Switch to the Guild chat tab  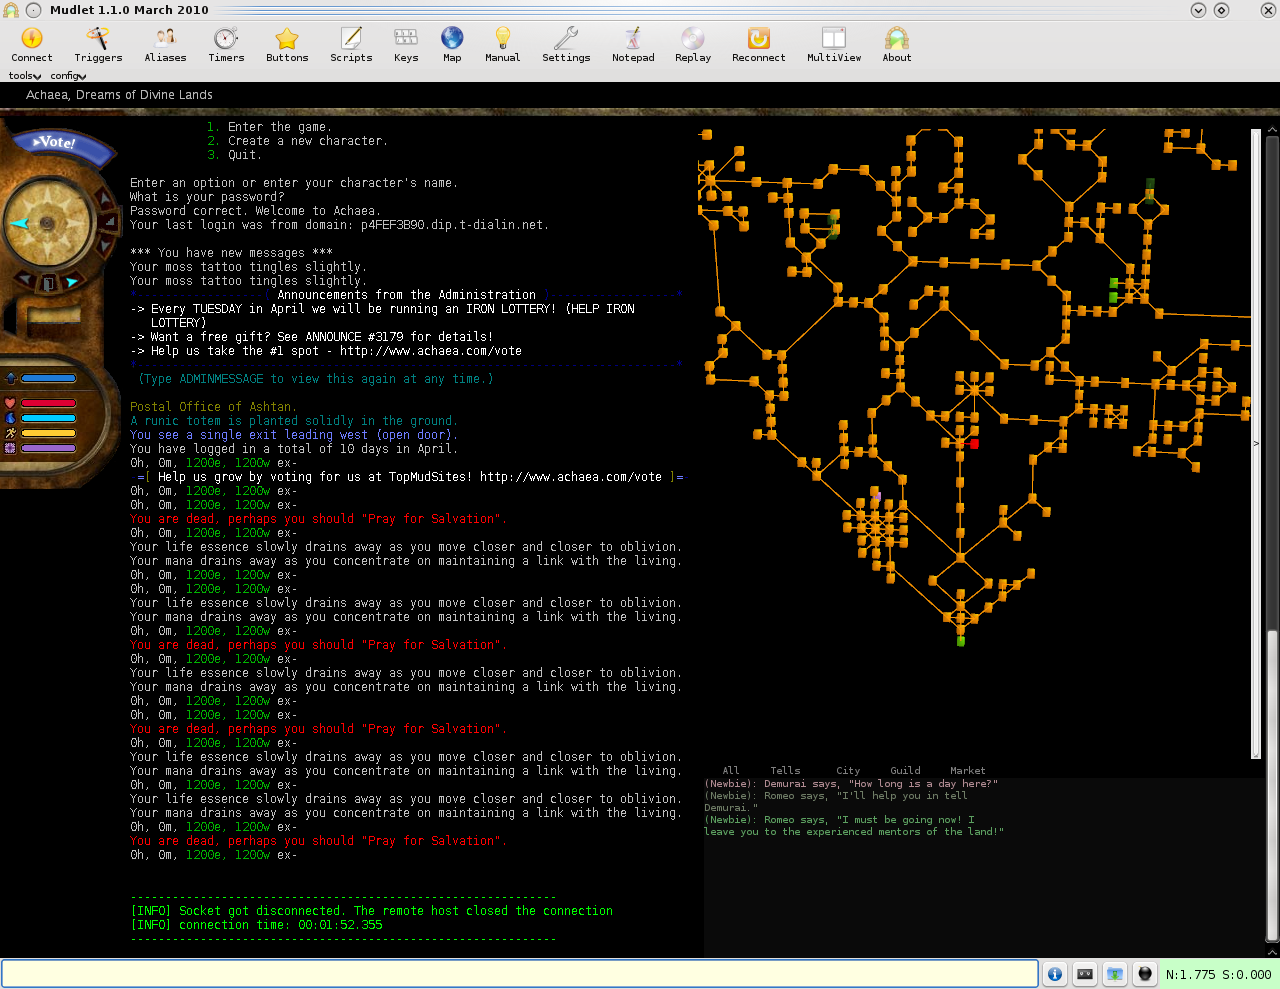(x=905, y=771)
